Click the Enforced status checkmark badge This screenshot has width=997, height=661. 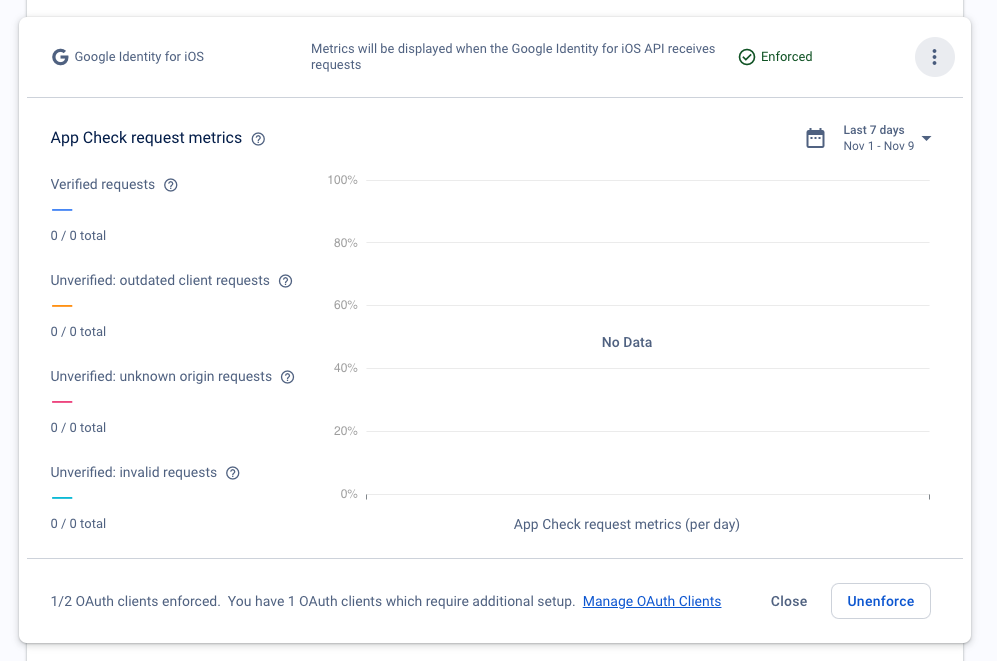click(747, 57)
